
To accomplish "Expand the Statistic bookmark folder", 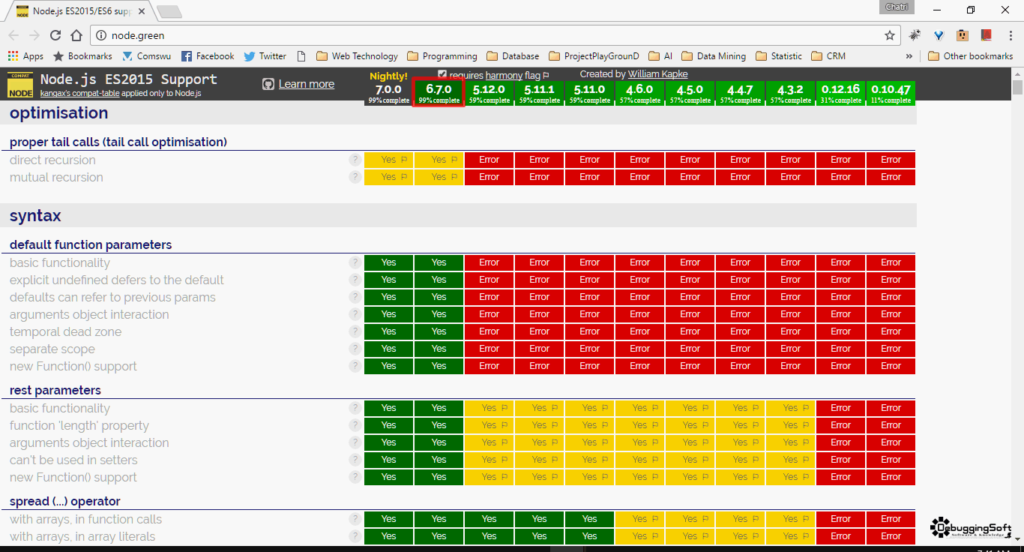I will (778, 56).
